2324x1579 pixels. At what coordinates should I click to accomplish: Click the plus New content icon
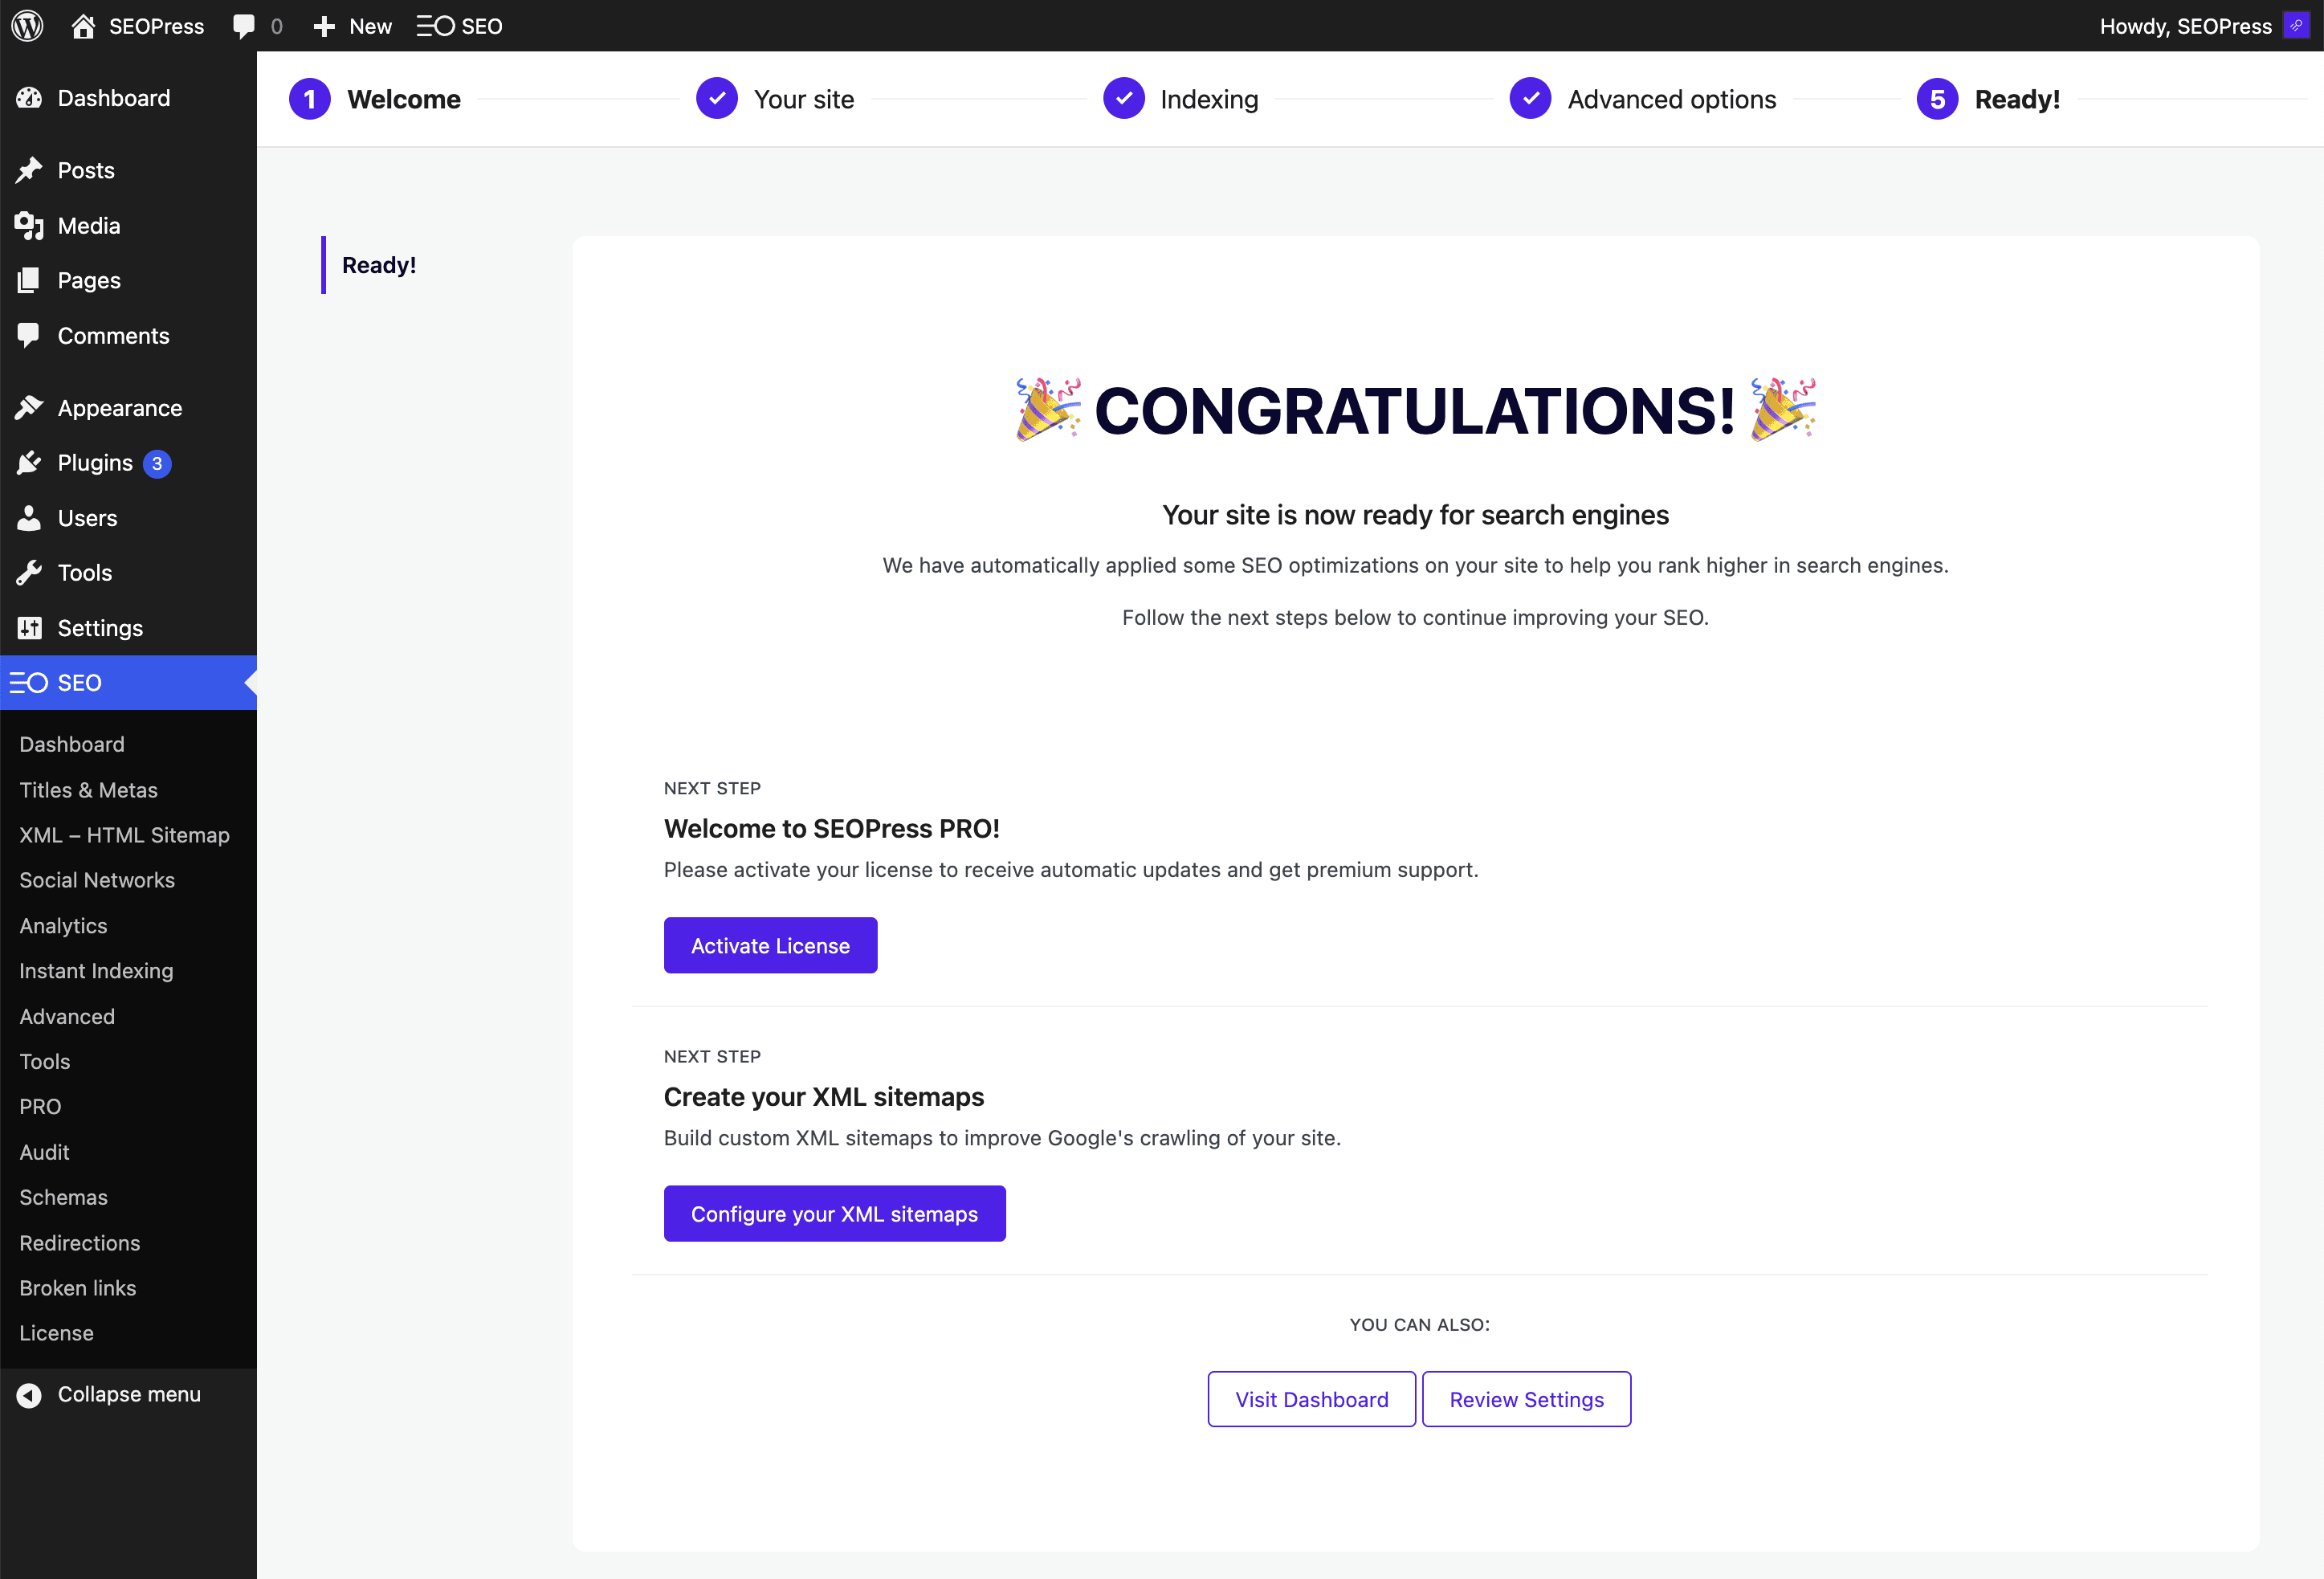(323, 26)
